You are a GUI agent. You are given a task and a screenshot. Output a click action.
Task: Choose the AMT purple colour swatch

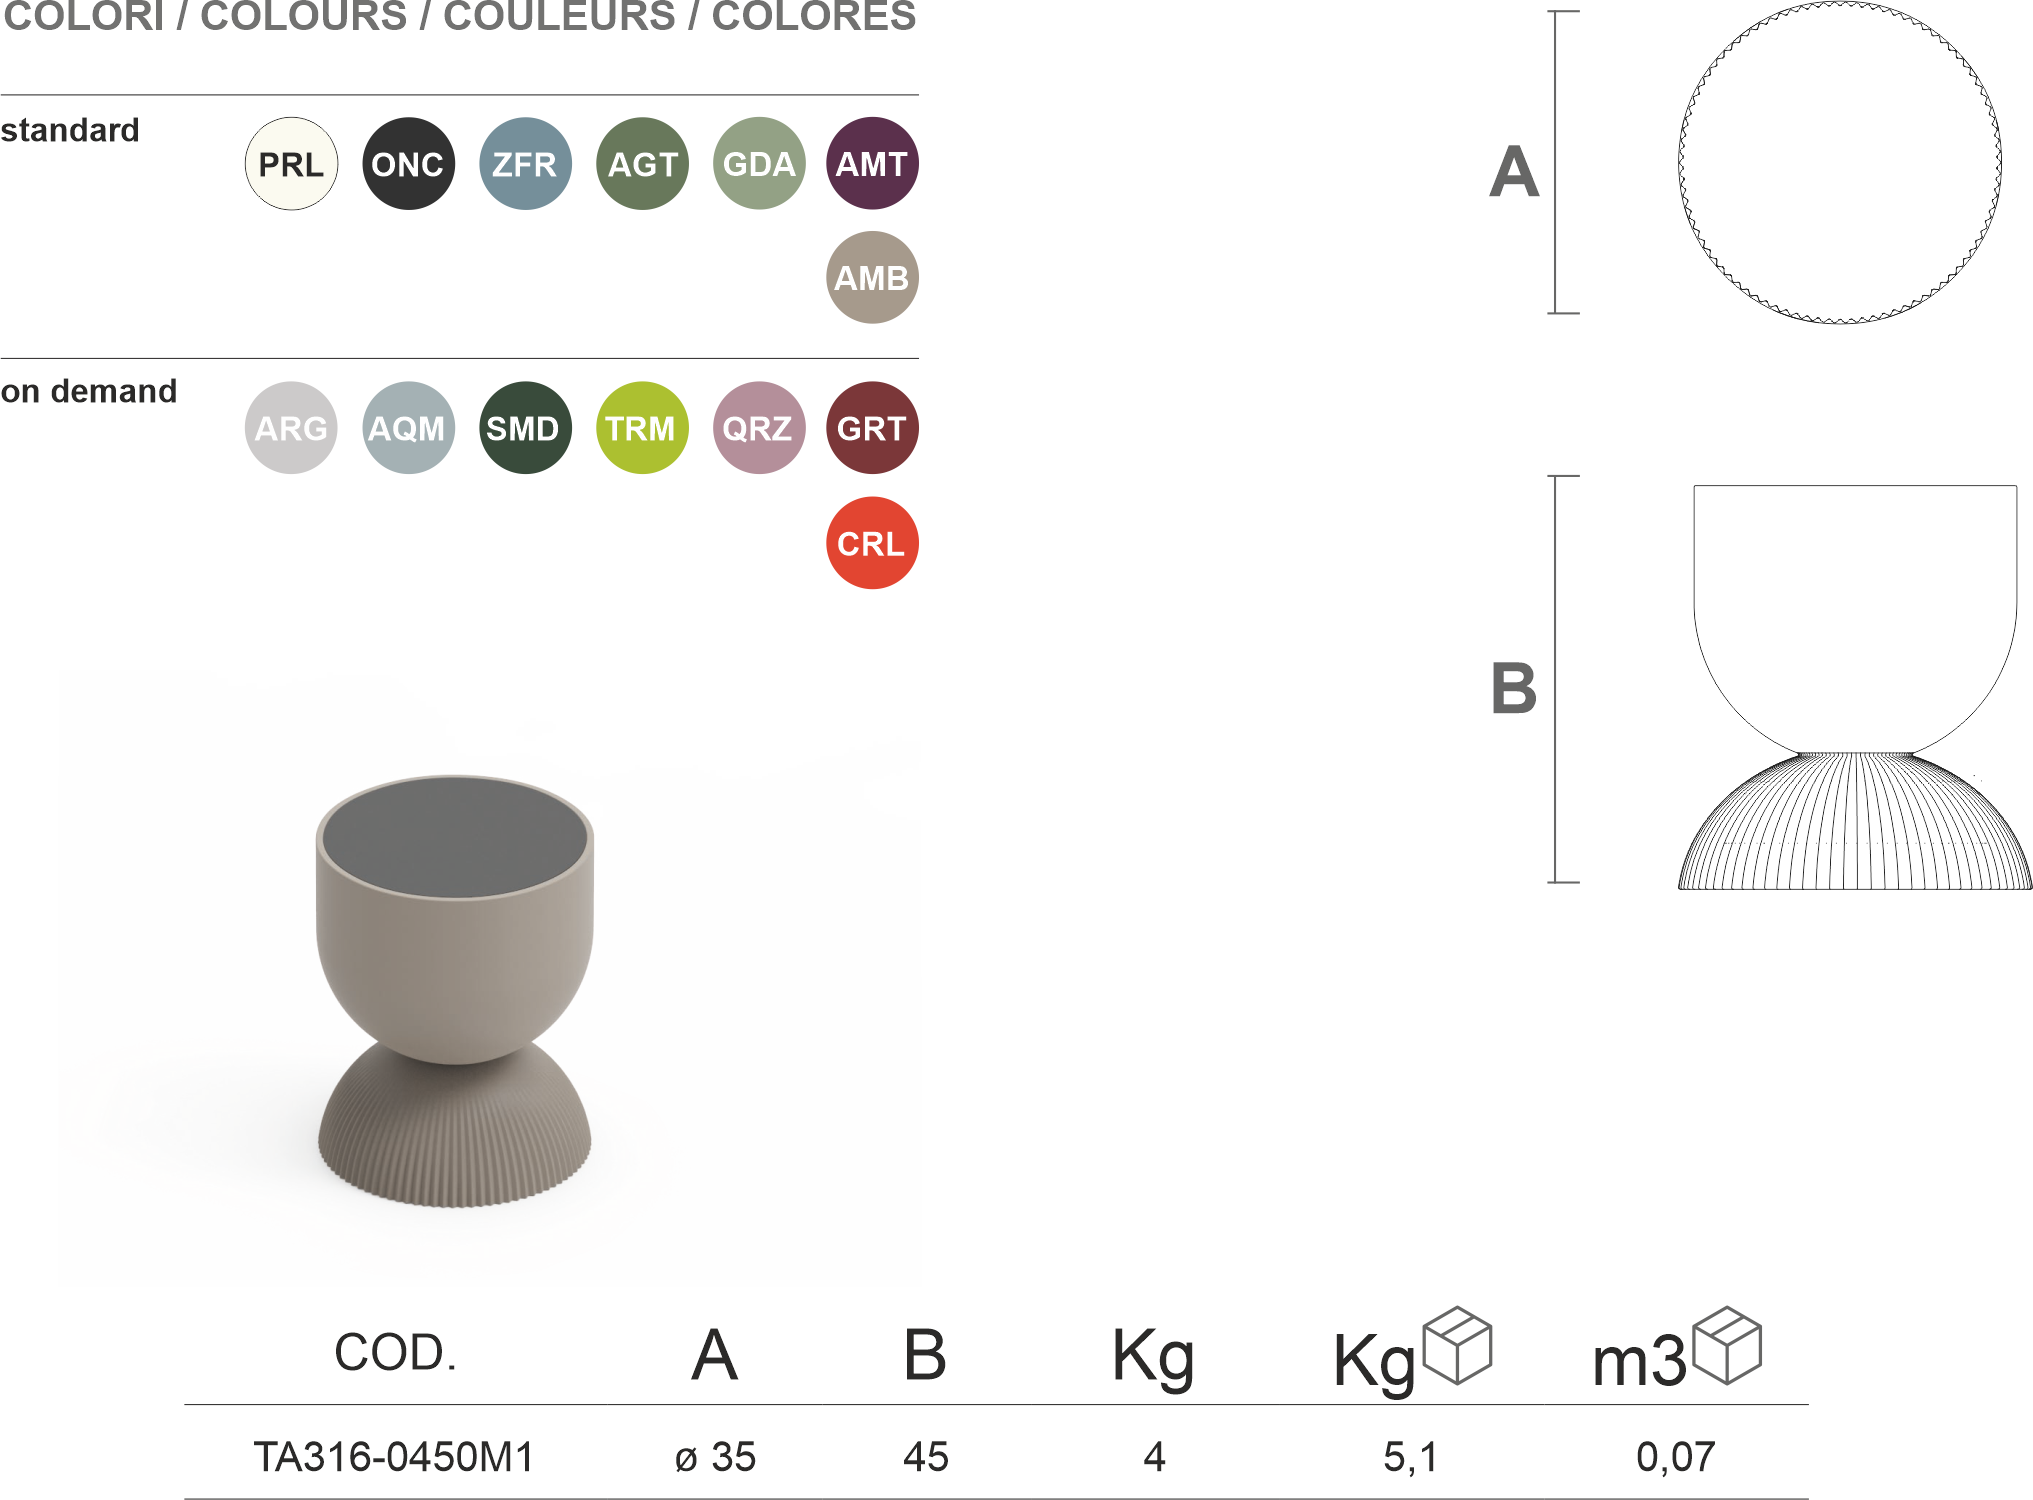(x=872, y=164)
